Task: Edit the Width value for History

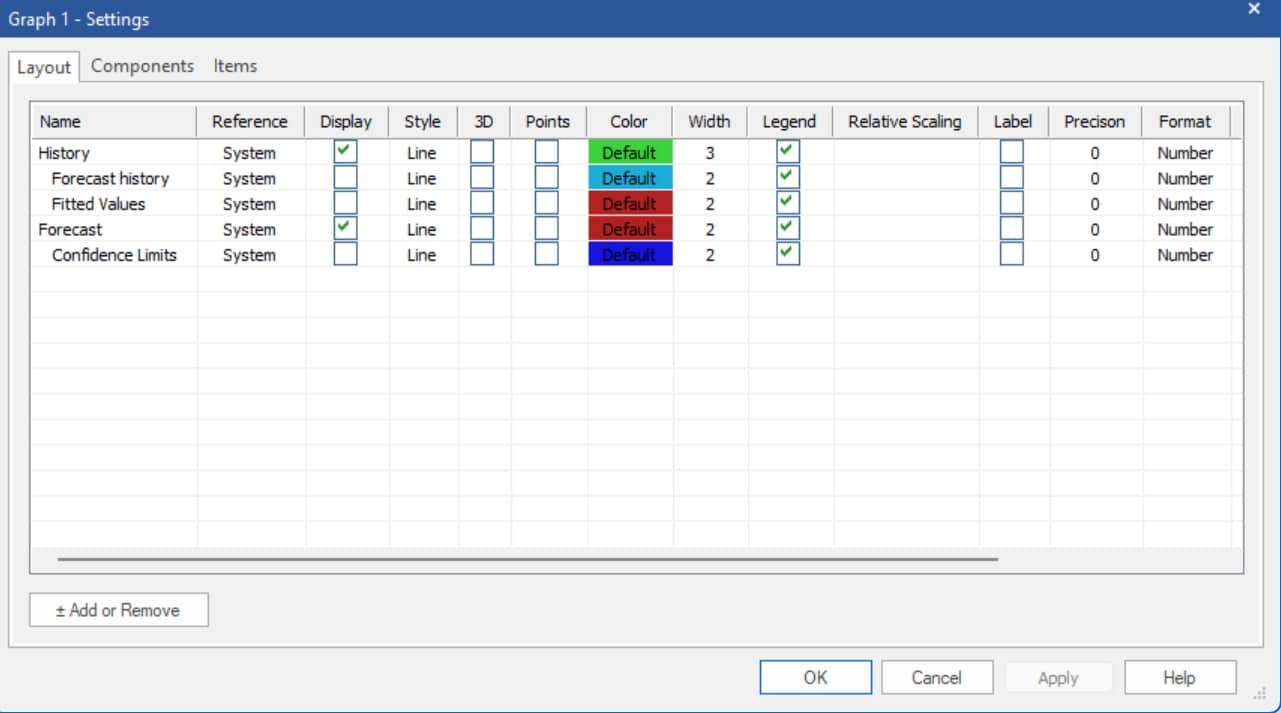Action: 708,152
